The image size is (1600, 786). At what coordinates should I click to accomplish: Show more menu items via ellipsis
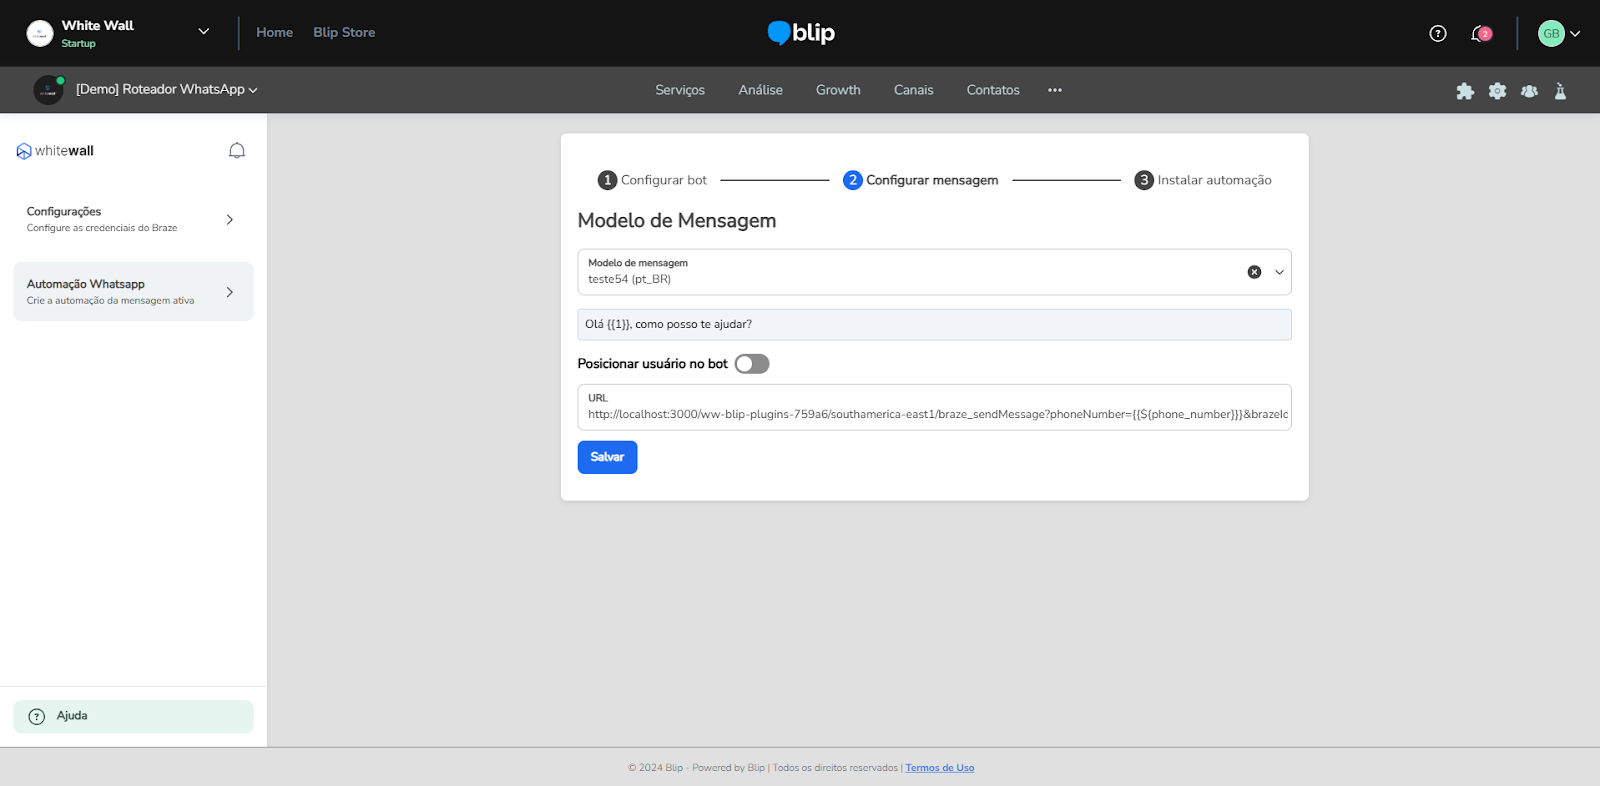tap(1055, 90)
